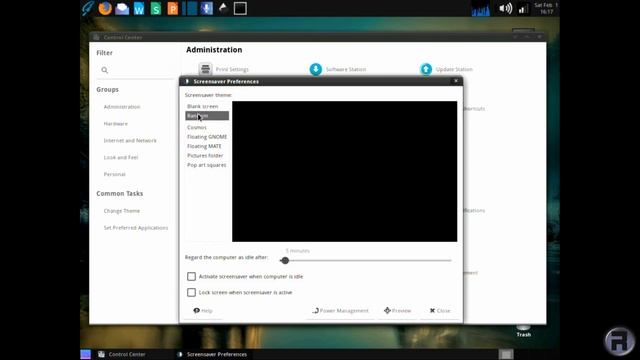Image resolution: width=640 pixels, height=360 pixels.
Task: Click the workspace switcher in bottom panel
Action: pyautogui.click(x=506, y=354)
